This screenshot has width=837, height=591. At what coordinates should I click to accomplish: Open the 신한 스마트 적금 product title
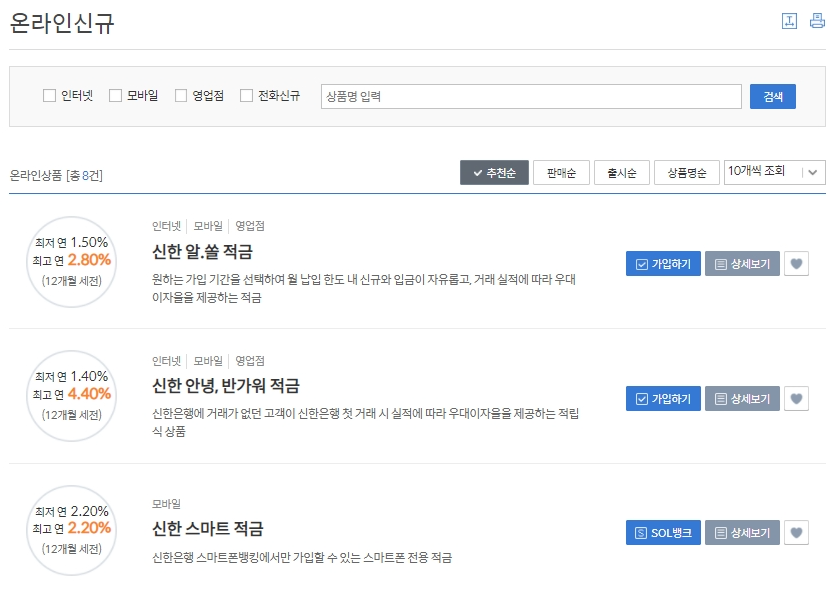click(x=208, y=529)
